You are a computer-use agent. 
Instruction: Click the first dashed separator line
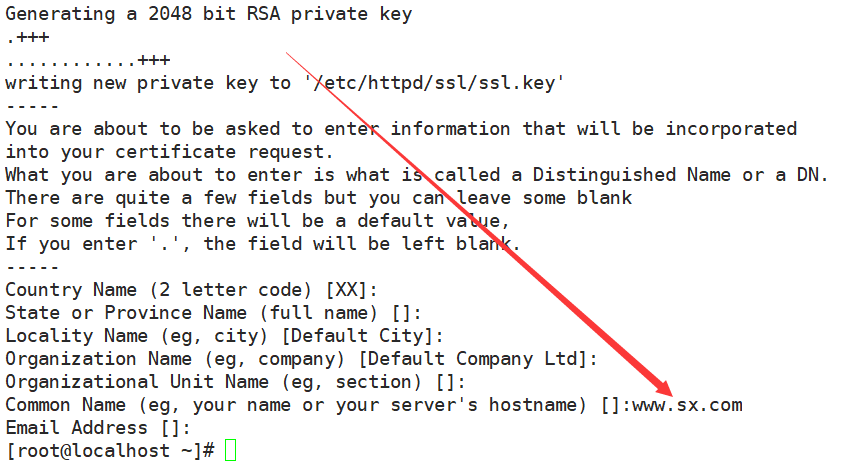(x=32, y=106)
